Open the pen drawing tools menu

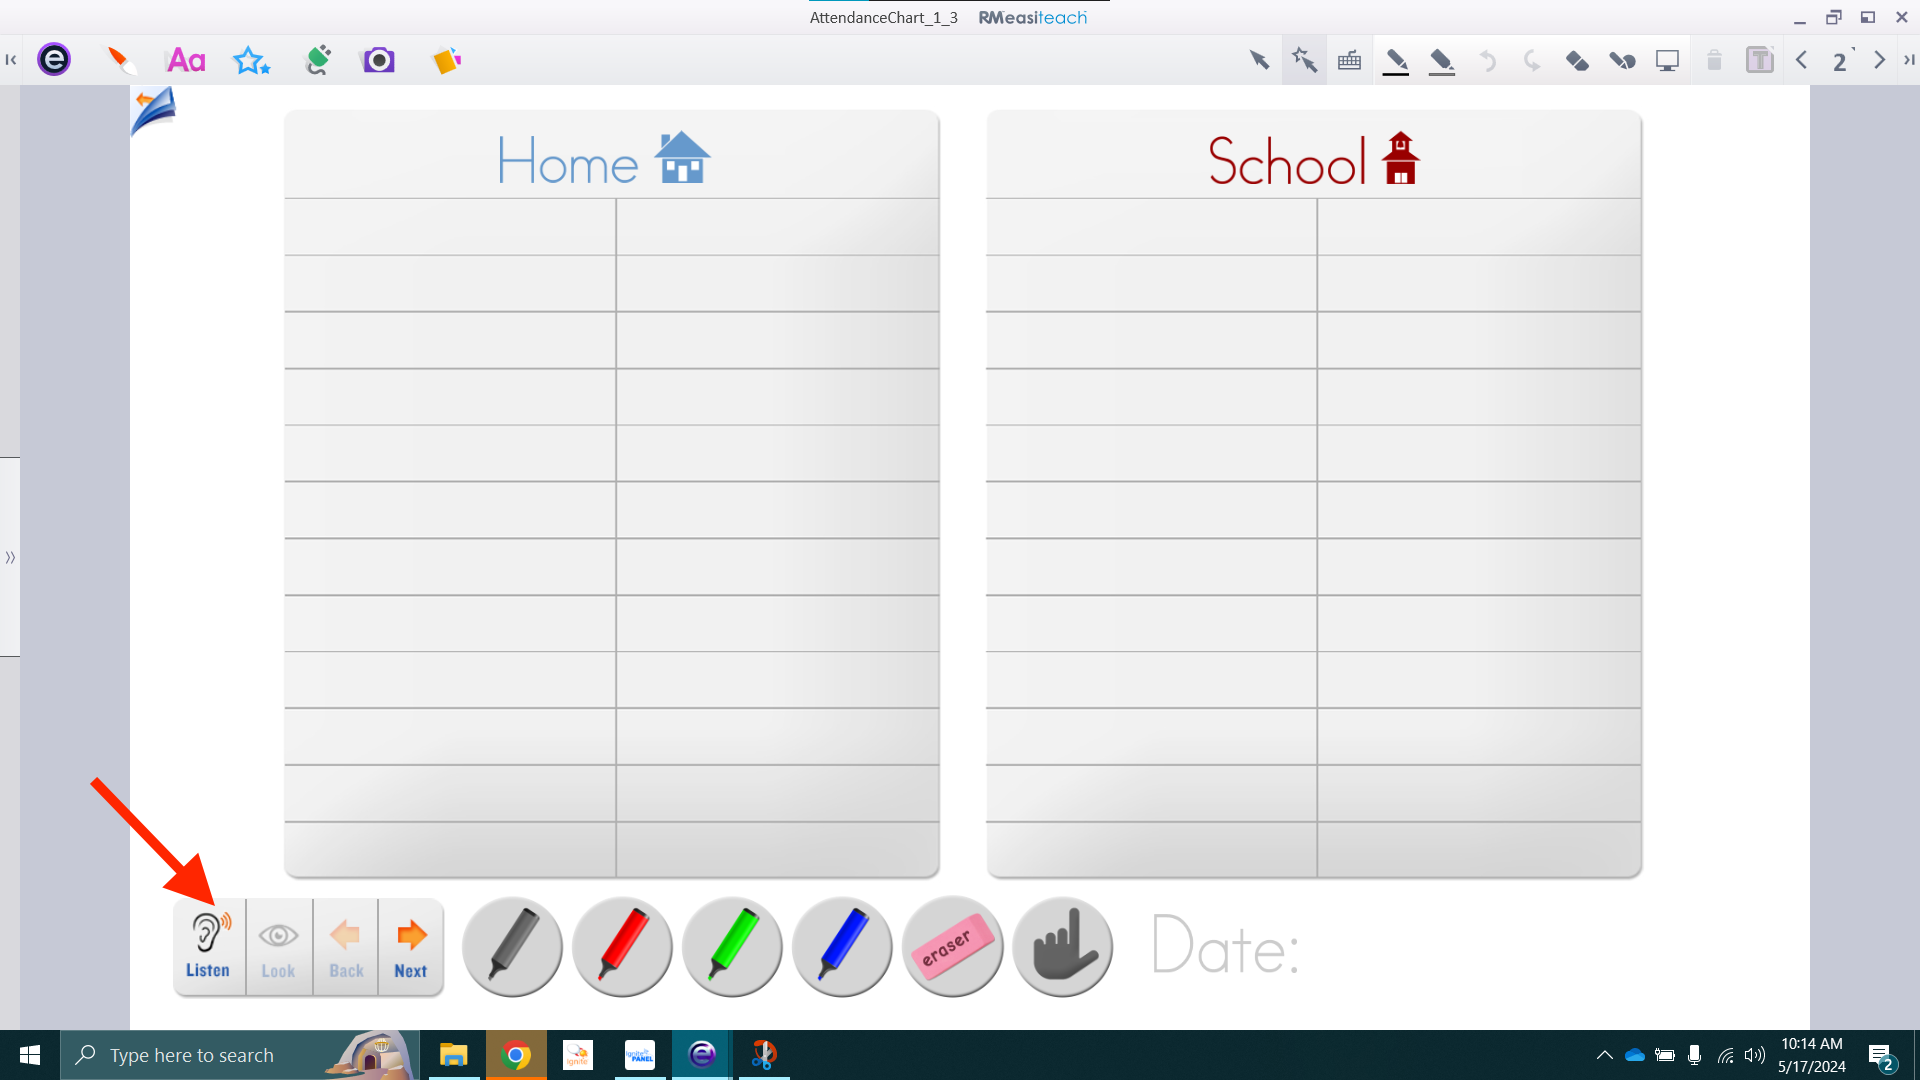[122, 60]
